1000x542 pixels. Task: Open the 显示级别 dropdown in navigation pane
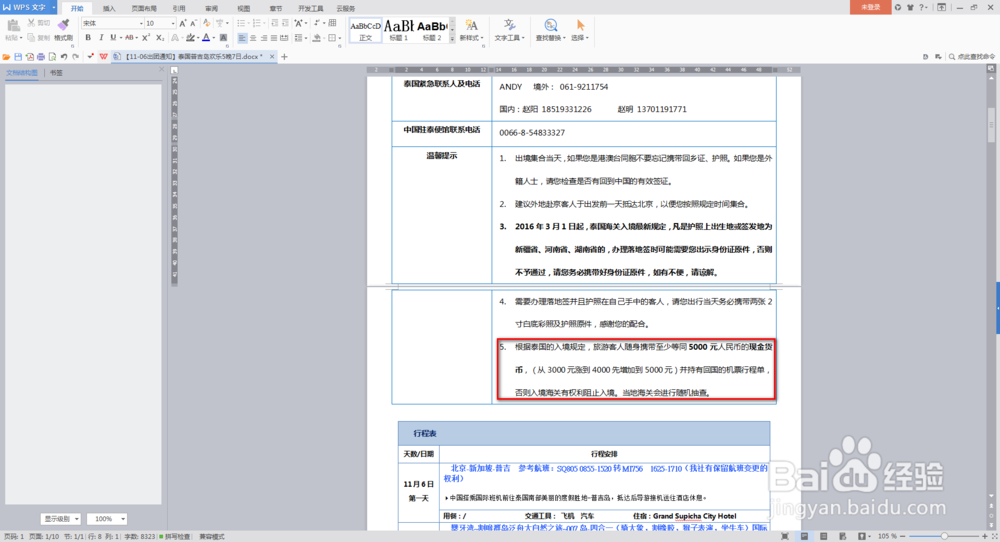click(61, 518)
